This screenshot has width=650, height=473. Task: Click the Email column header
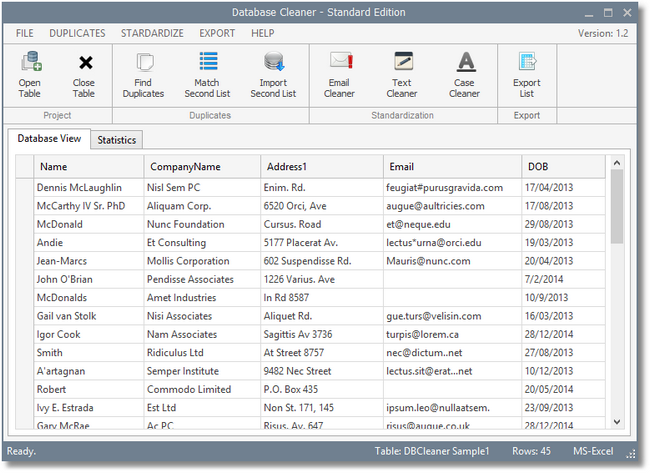pos(402,167)
